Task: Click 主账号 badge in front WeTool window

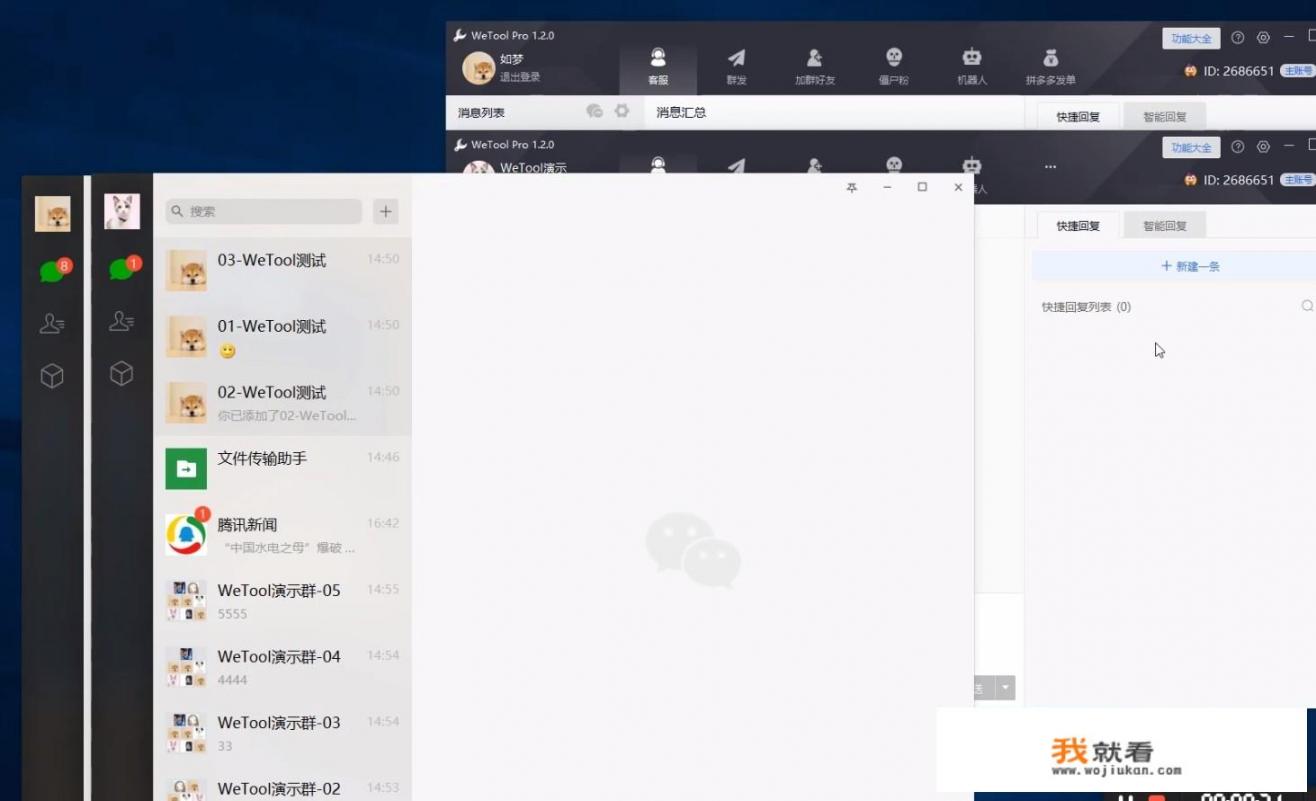Action: (1298, 180)
